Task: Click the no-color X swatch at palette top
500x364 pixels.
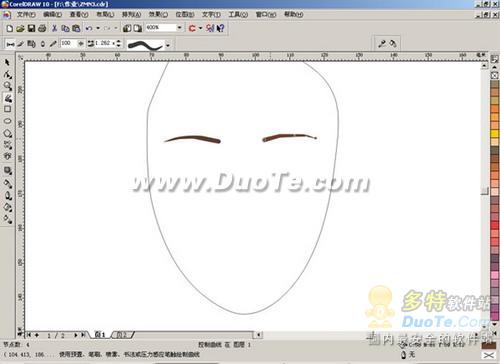Action: 495,75
